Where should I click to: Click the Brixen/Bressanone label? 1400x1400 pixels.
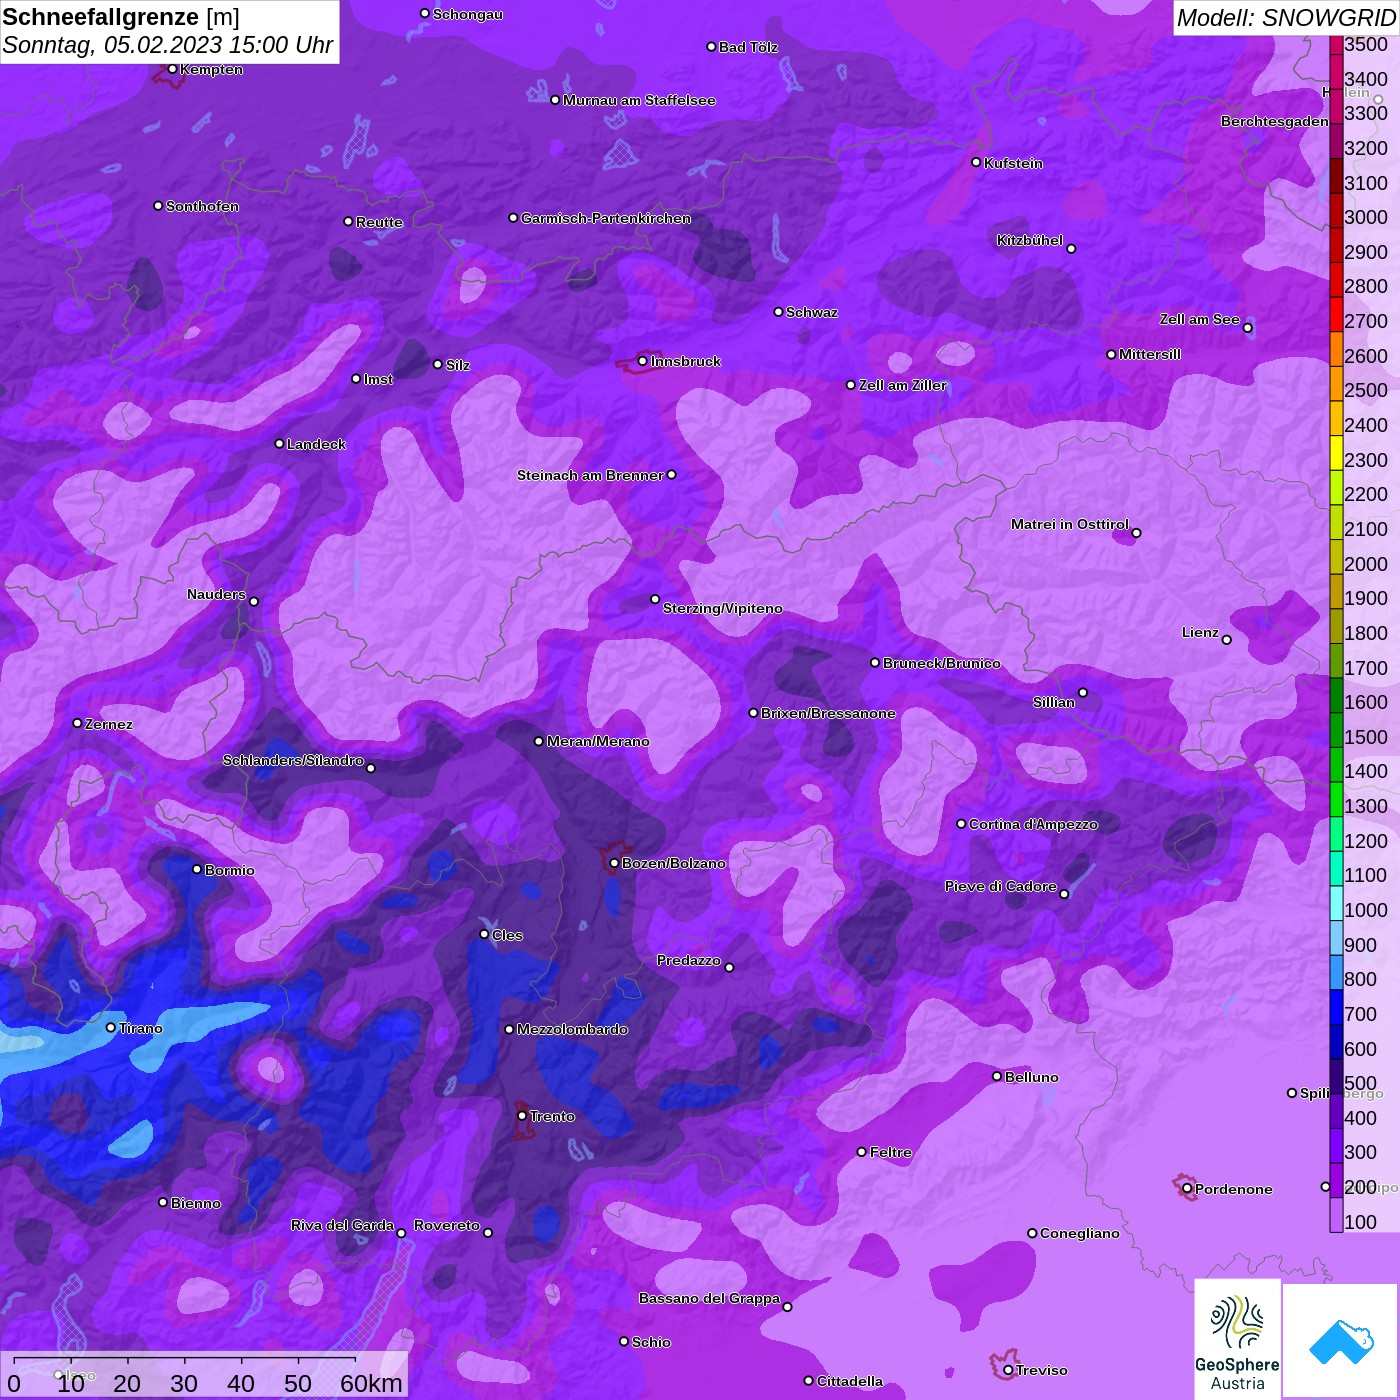click(x=828, y=713)
